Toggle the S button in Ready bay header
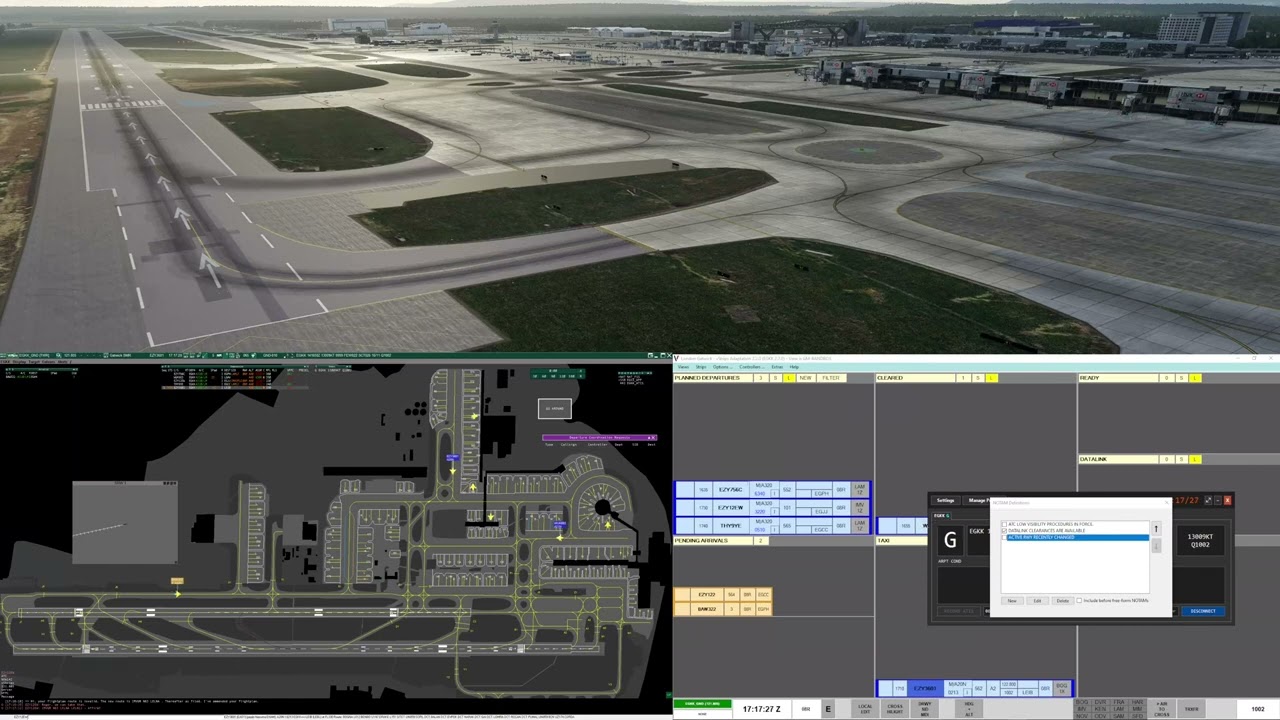Viewport: 1280px width, 720px height. (x=1181, y=378)
